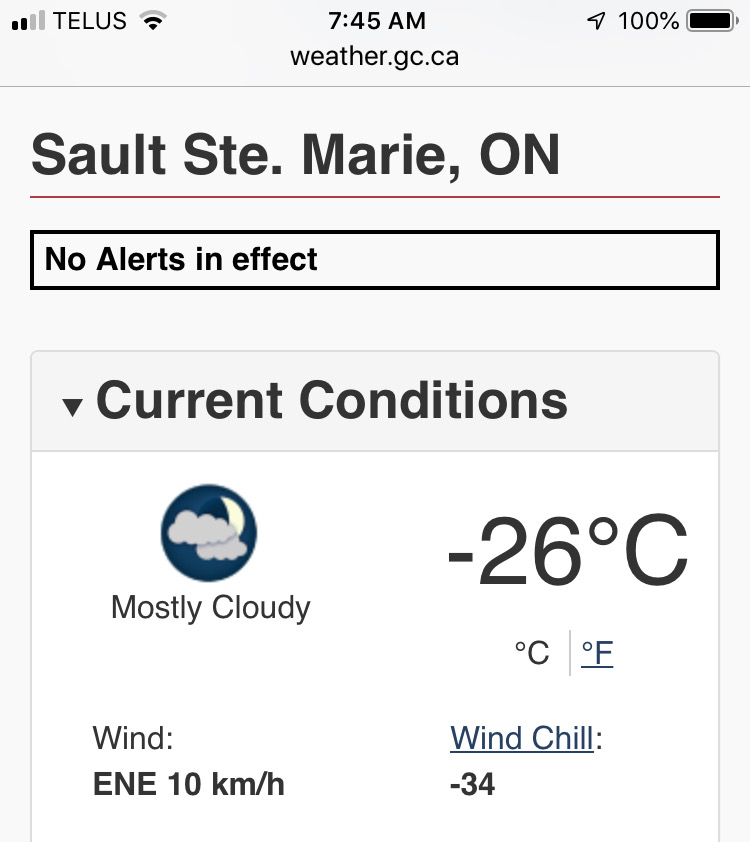Tap the weather.gc.ca address bar
This screenshot has width=750, height=842.
(x=375, y=56)
